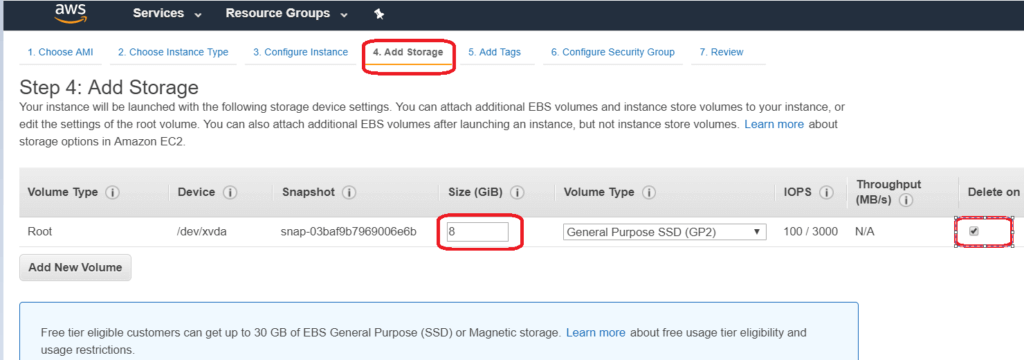Open General Purpose SSD (GP2) volume type dropdown
The image size is (1024, 360).
coord(664,231)
